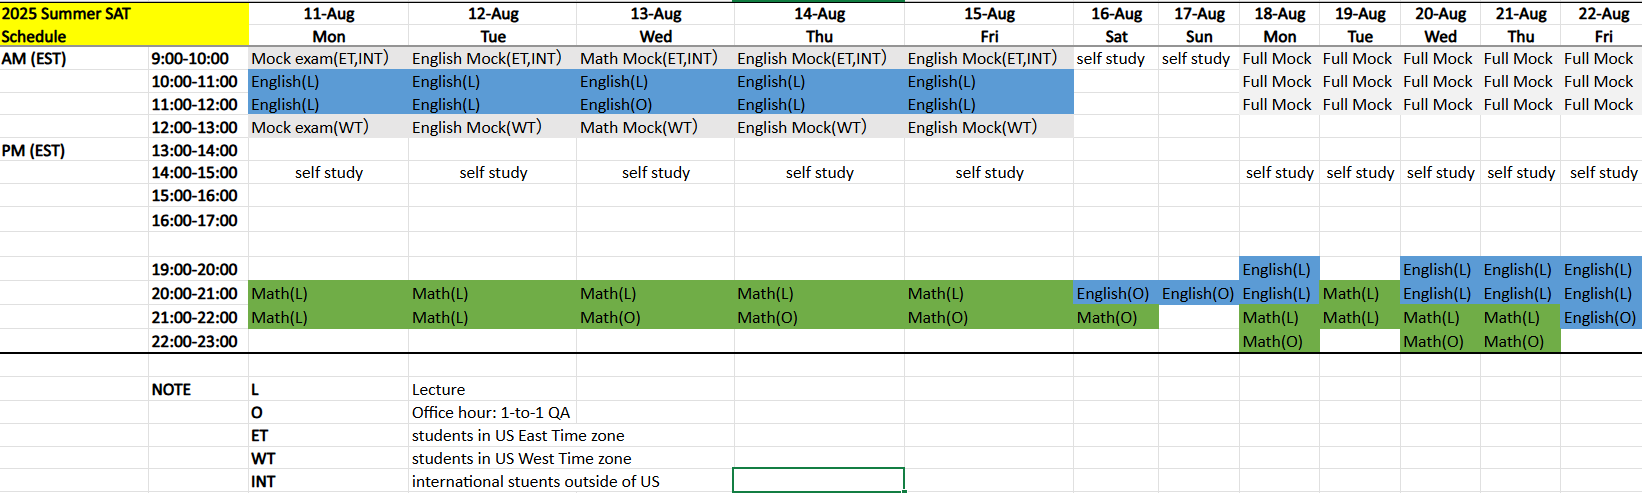Select 'English(O)' cell under 22-Aug Friday
The image size is (1642, 493).
[x=1600, y=318]
